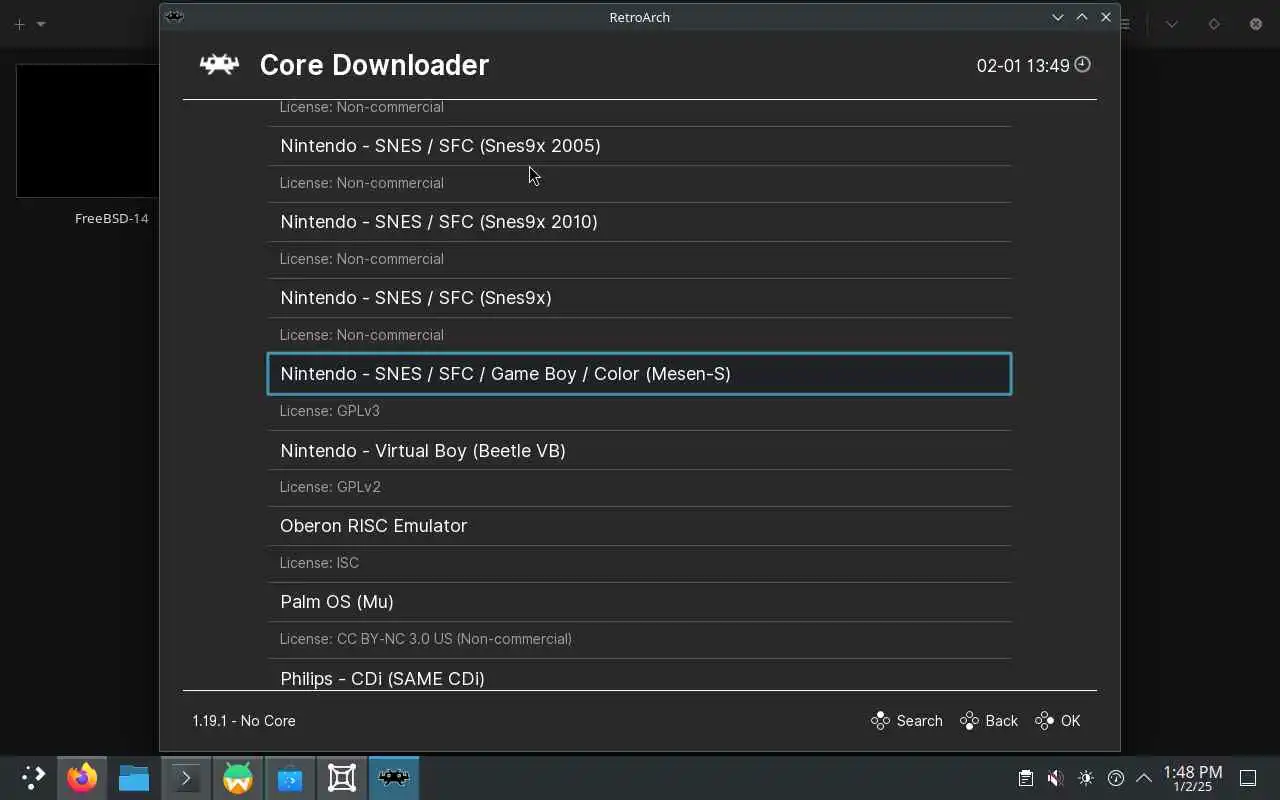Image resolution: width=1280 pixels, height=800 pixels.
Task: Open the software store bag icon in taskbar
Action: 290,777
